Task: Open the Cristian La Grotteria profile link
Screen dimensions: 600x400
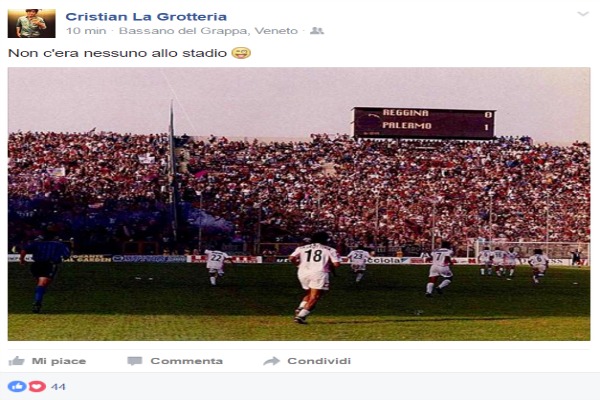Action: point(146,16)
